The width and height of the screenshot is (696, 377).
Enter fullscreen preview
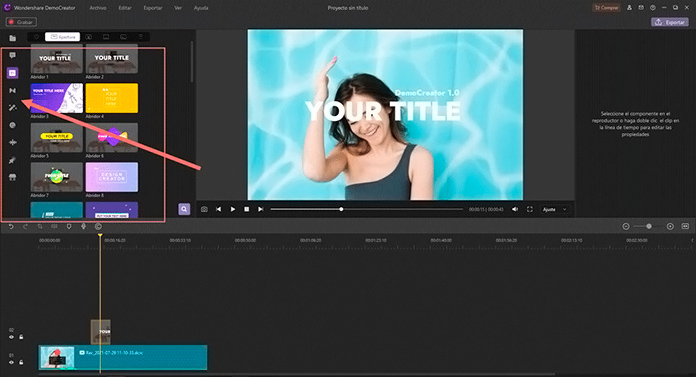tap(530, 209)
